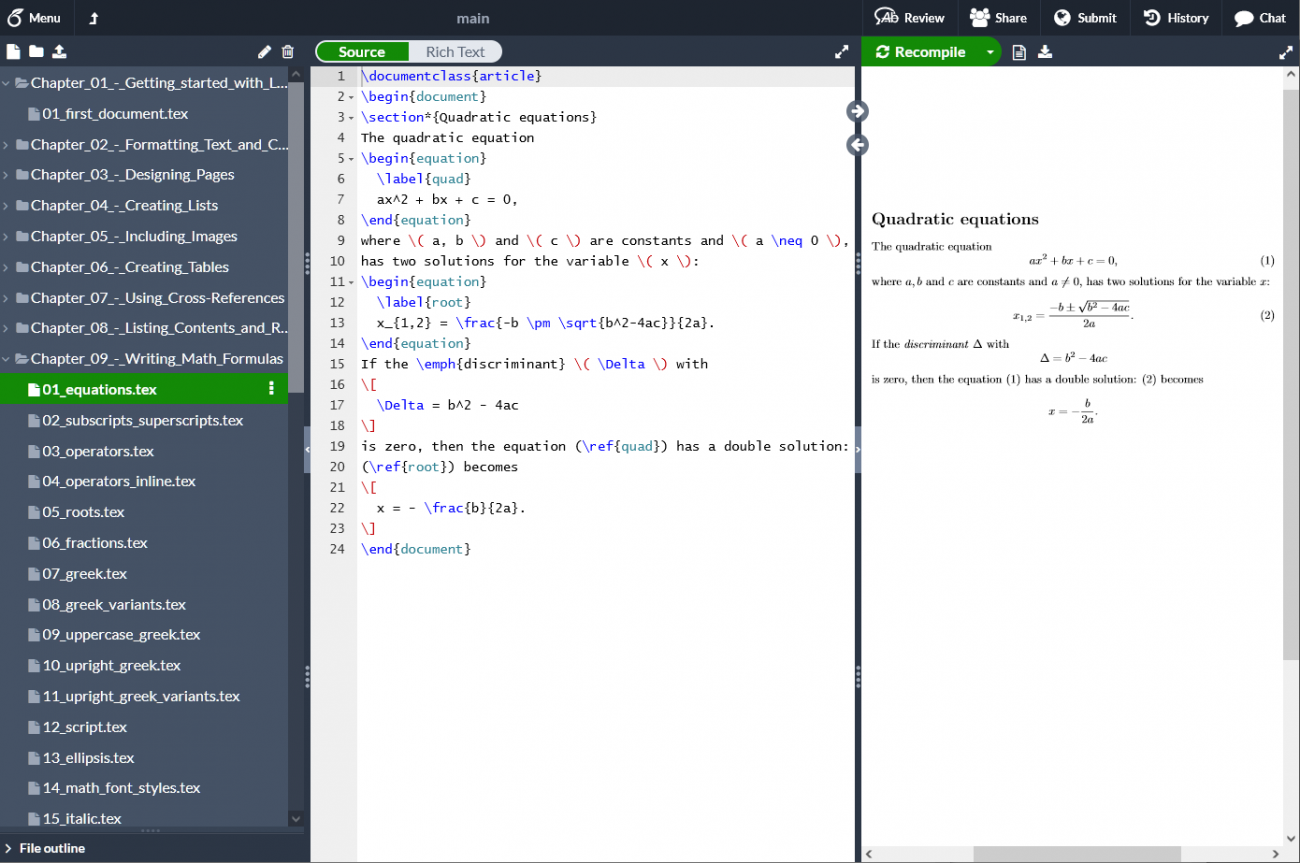Open the Recompile options dropdown
Screen dimensions: 1300x863
[x=989, y=51]
